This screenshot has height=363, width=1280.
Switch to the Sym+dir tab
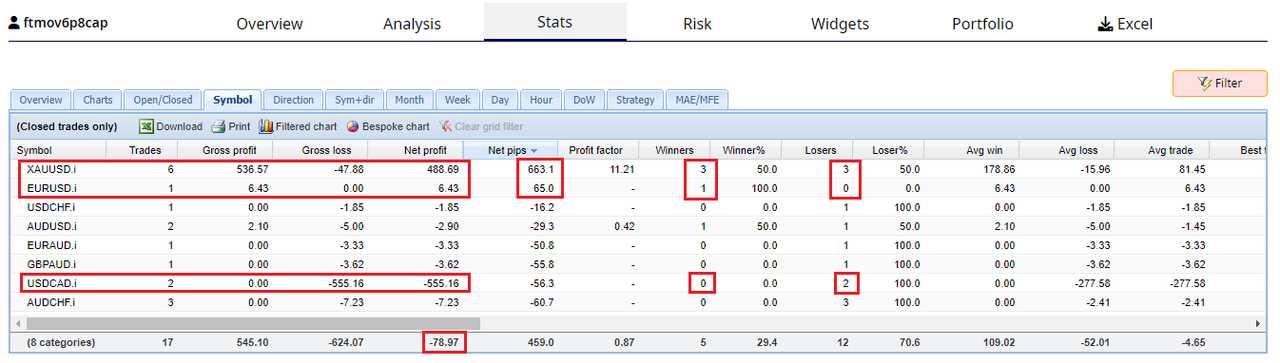tap(355, 100)
